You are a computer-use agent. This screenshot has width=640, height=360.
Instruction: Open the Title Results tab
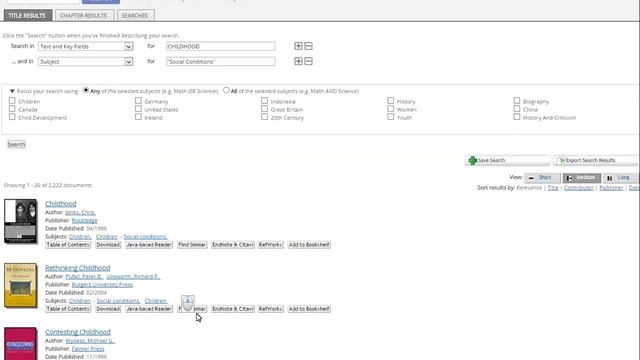(28, 16)
